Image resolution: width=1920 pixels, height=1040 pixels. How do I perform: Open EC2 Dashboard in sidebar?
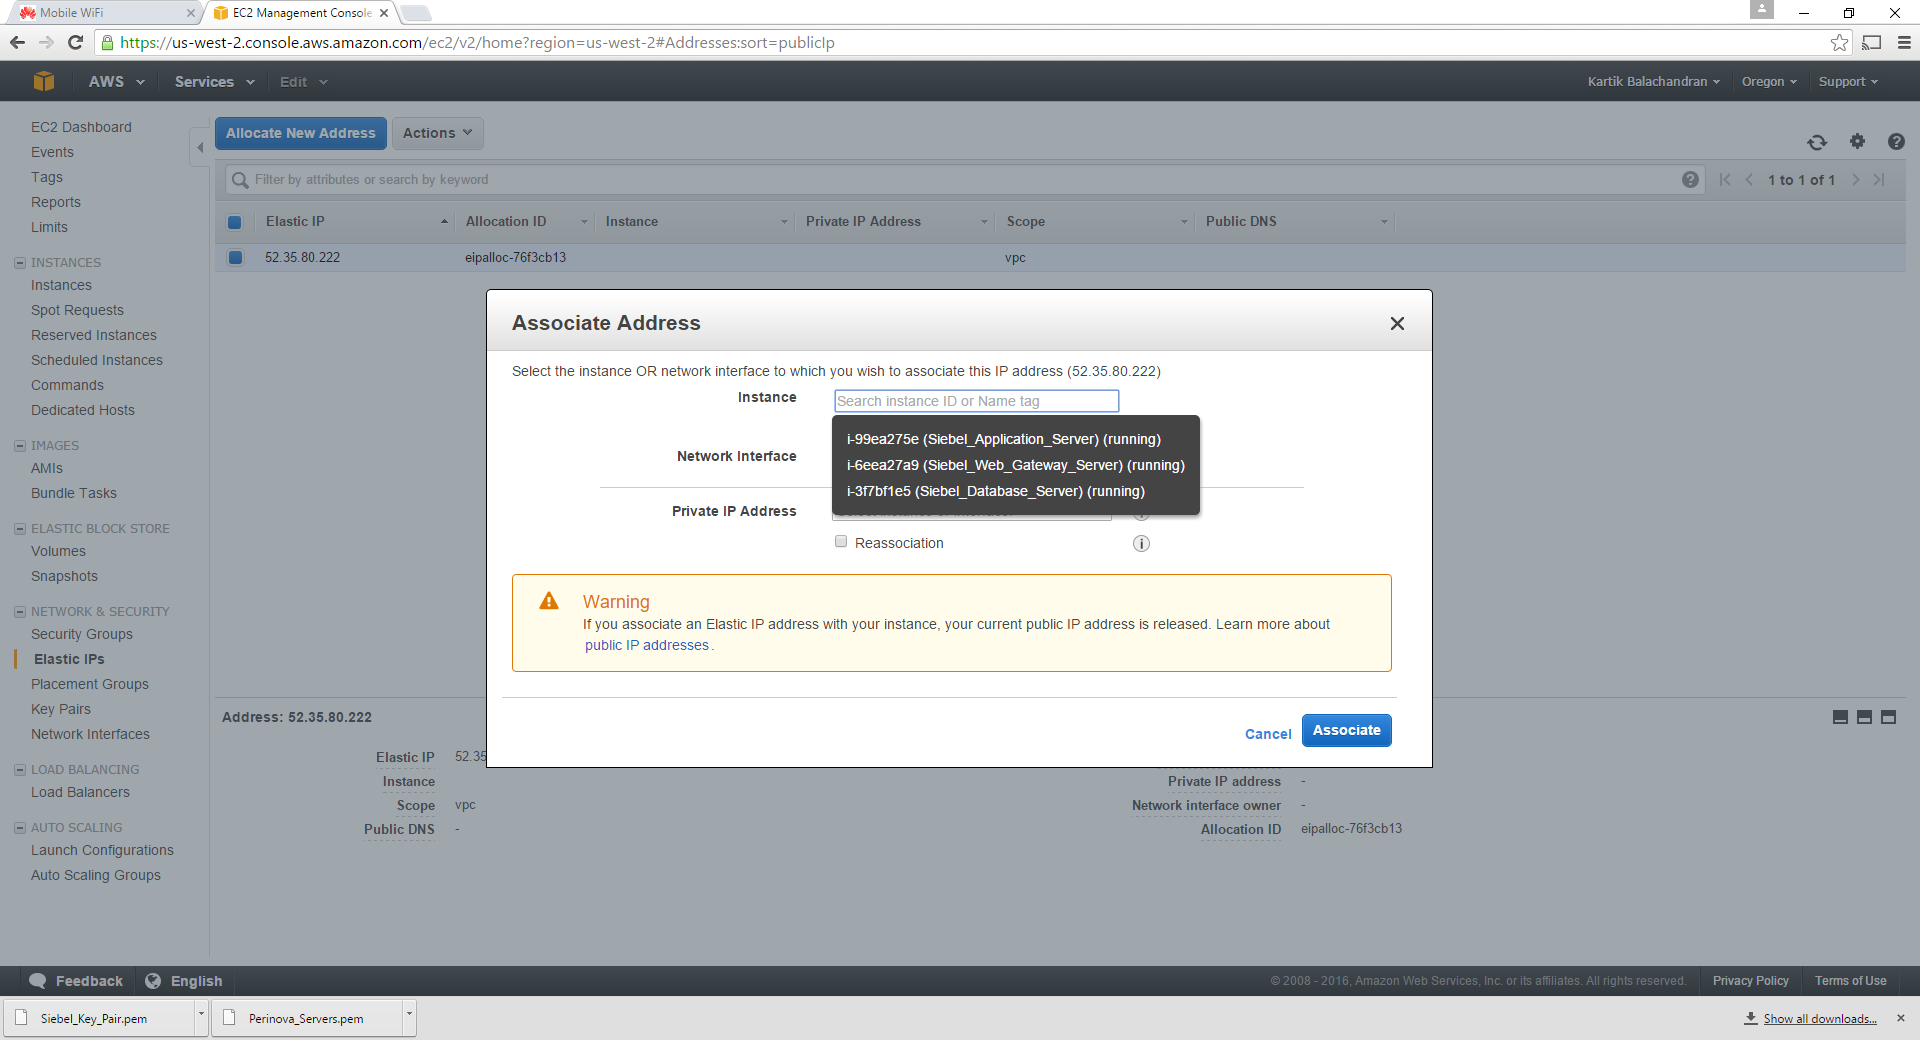click(81, 127)
